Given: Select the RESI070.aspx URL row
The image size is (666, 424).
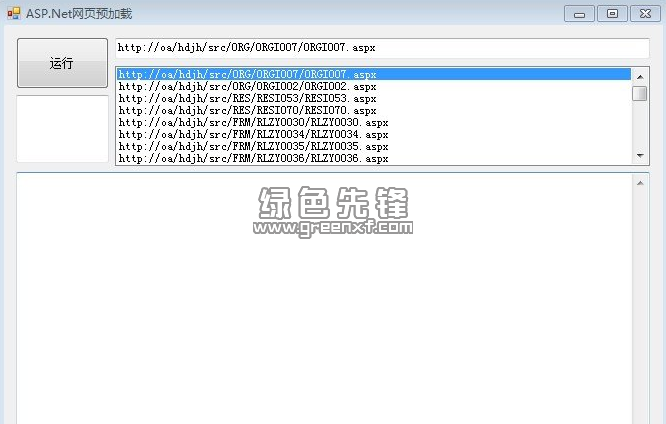Looking at the screenshot, I should point(374,110).
